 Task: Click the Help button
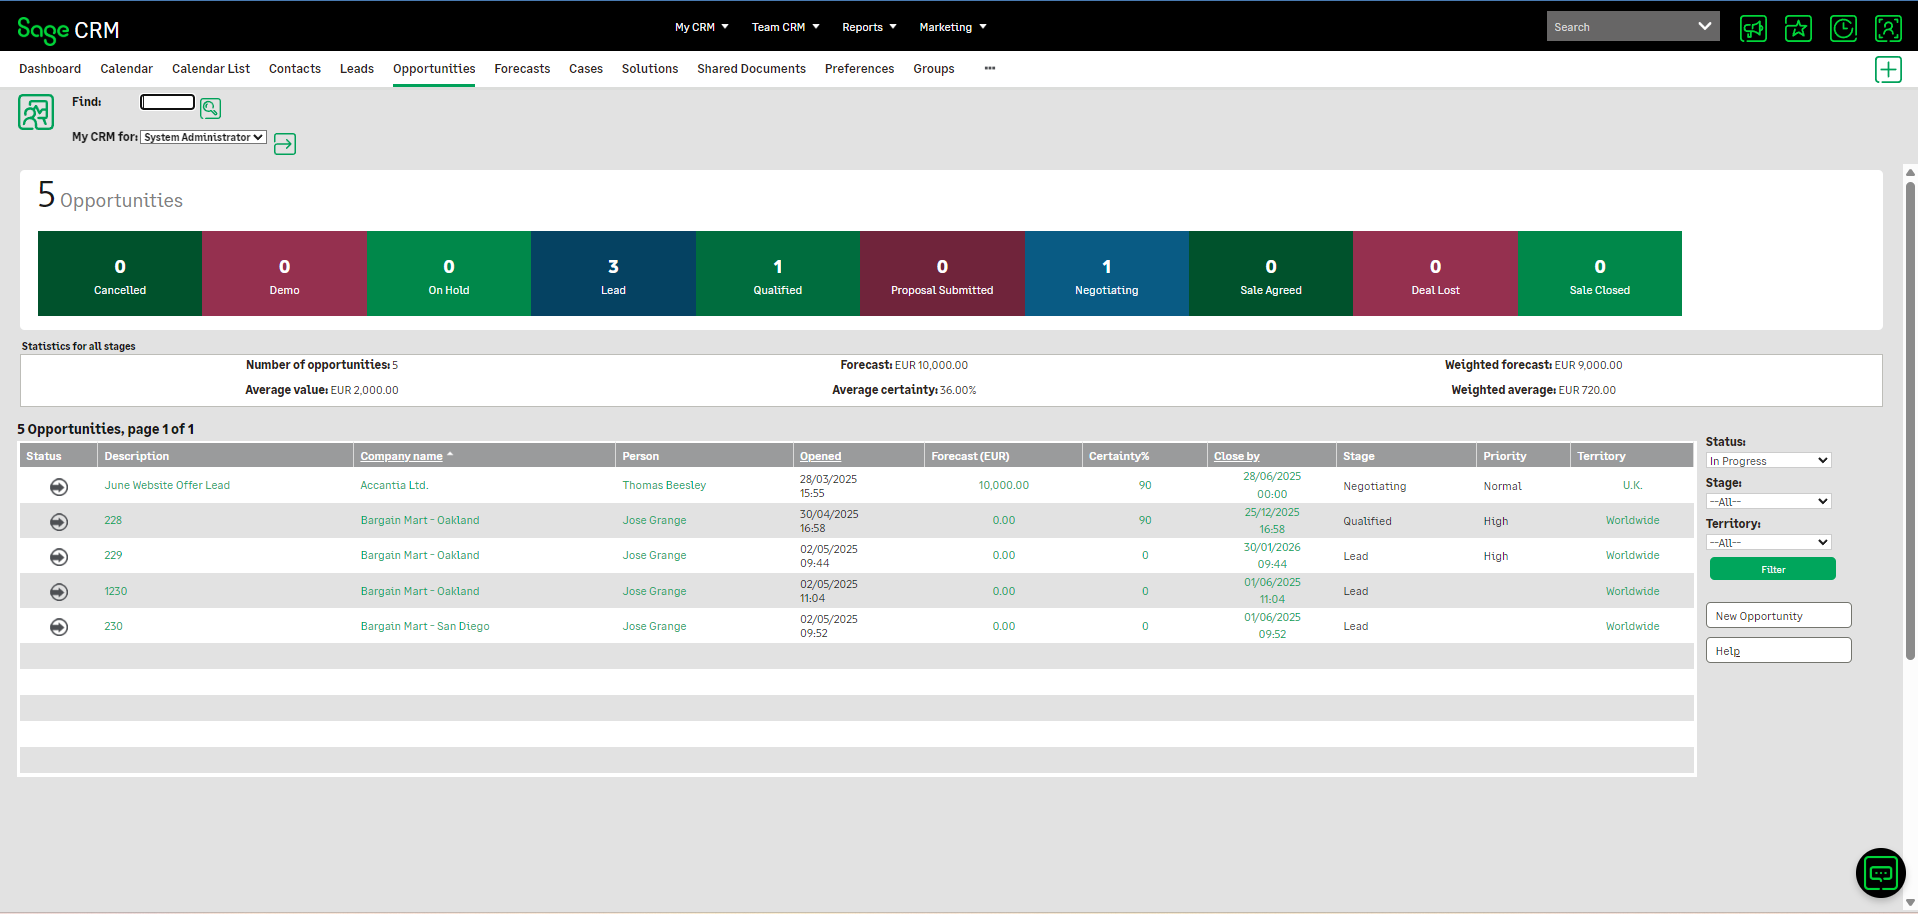(x=1778, y=650)
